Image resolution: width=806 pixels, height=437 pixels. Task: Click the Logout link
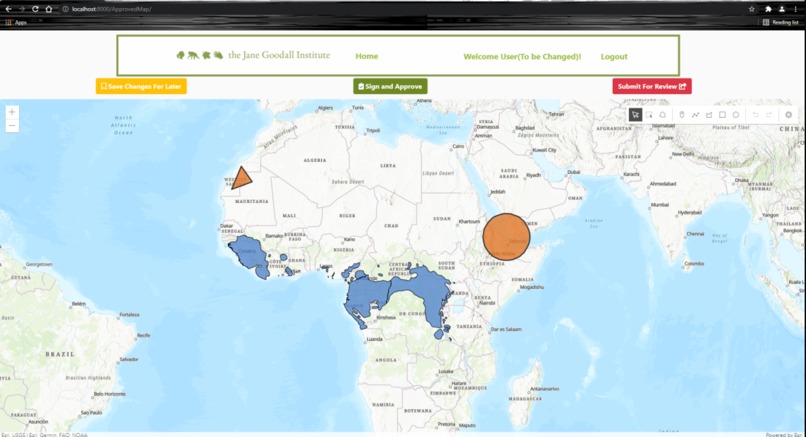point(614,57)
